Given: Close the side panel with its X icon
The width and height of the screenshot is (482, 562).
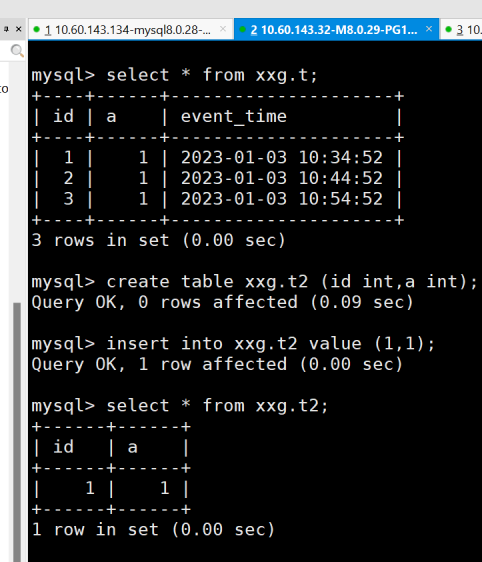Looking at the screenshot, I should 19,29.
